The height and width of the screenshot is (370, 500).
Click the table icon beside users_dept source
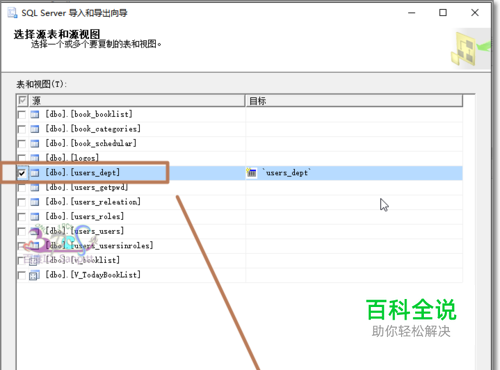(x=35, y=173)
